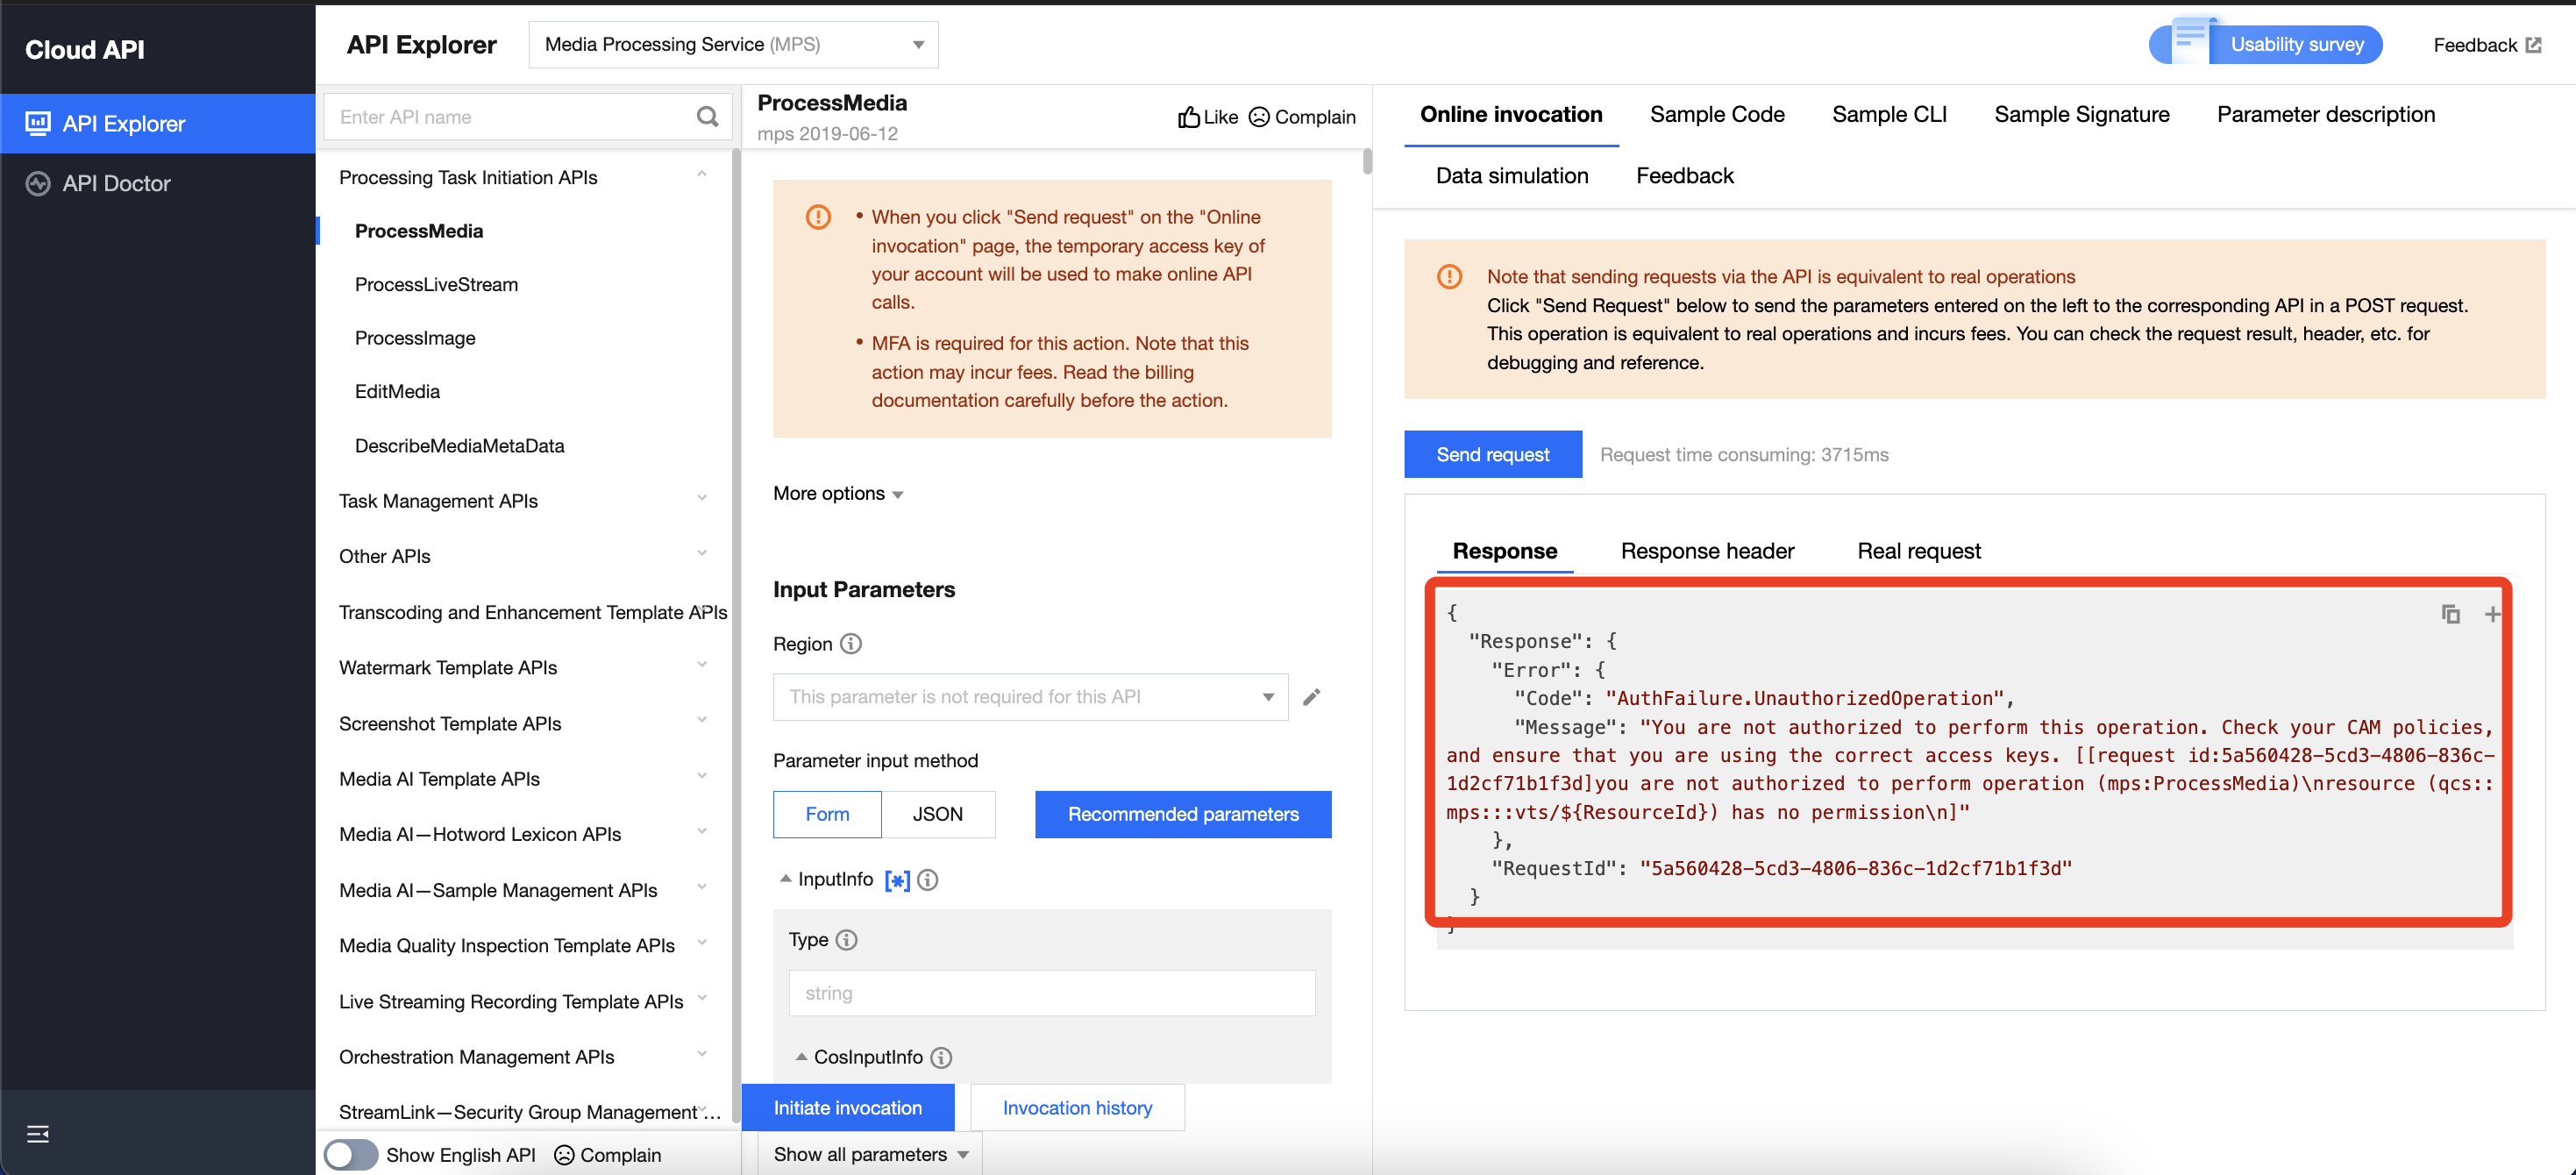Select the JSON parameter input method

click(x=937, y=814)
